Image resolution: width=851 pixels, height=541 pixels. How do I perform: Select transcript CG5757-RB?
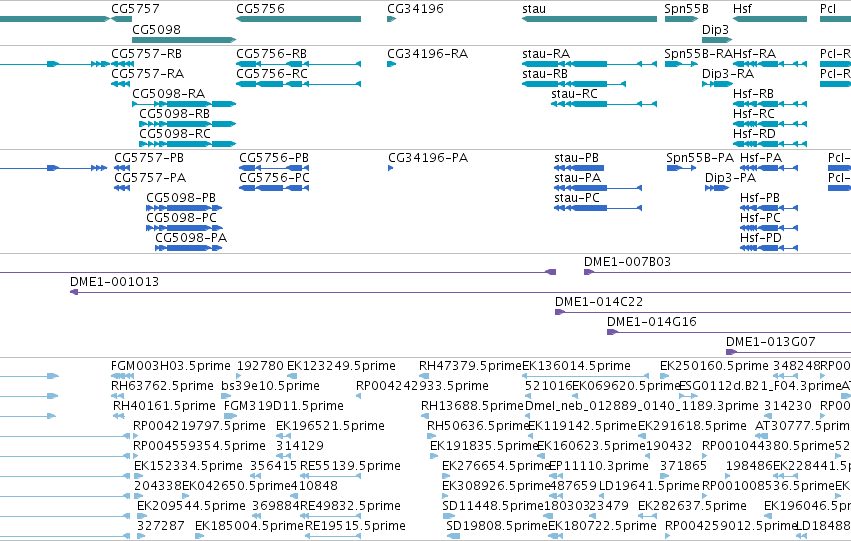coord(147,54)
